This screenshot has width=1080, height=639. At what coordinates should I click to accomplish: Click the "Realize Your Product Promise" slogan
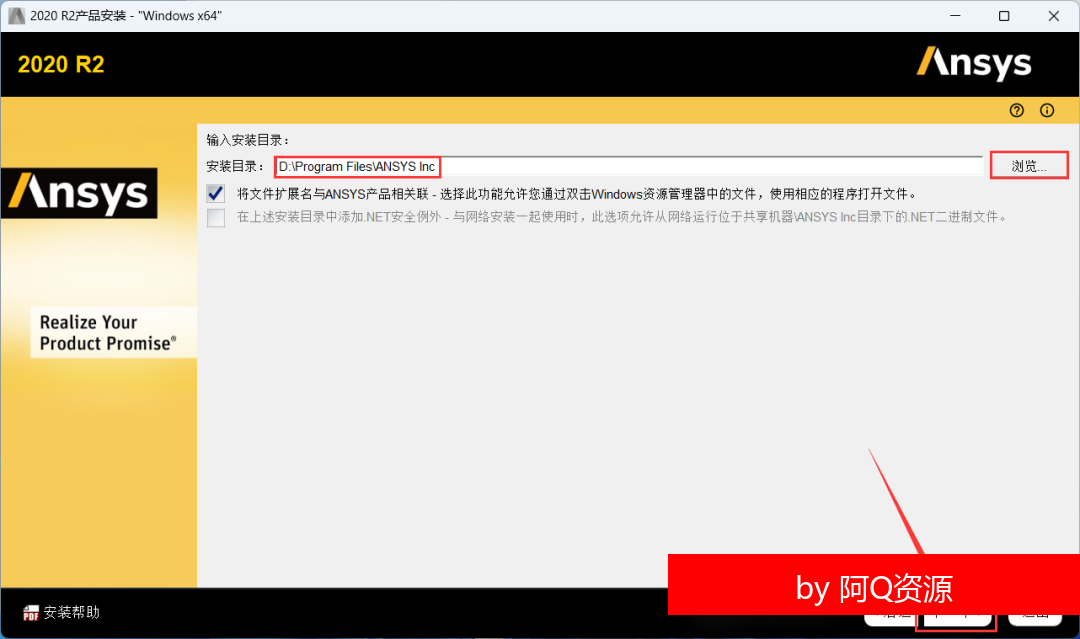click(109, 333)
